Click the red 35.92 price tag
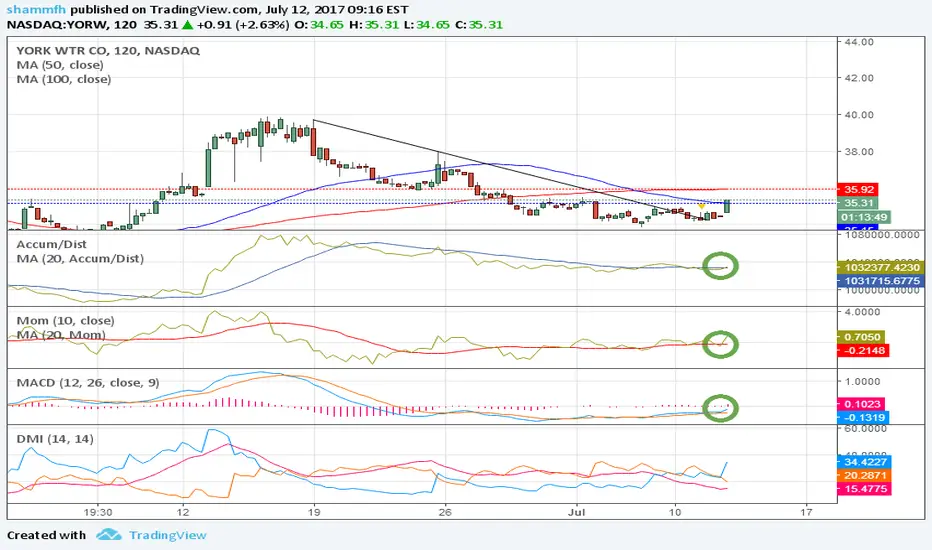The height and width of the screenshot is (550, 932). coord(859,190)
